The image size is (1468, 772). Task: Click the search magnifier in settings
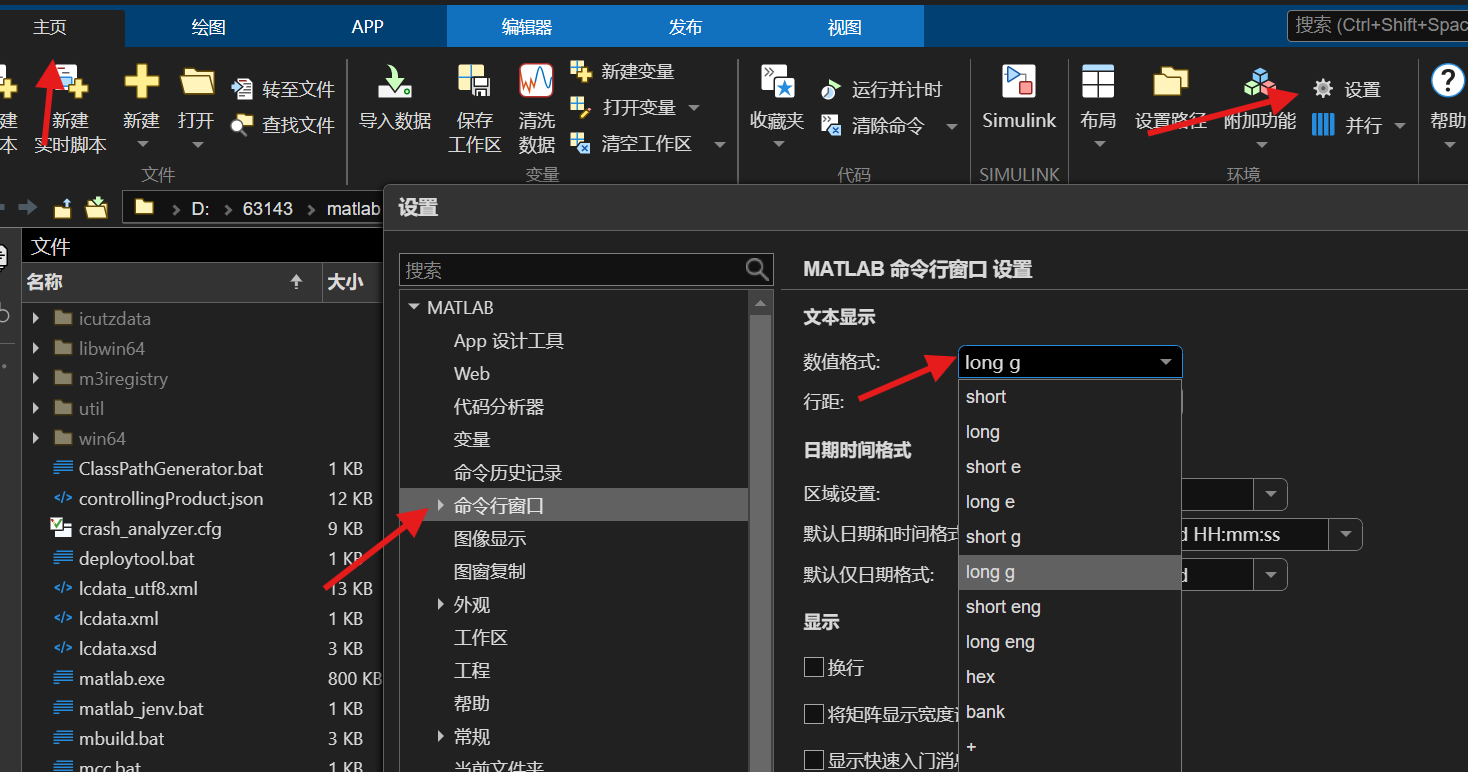click(758, 269)
